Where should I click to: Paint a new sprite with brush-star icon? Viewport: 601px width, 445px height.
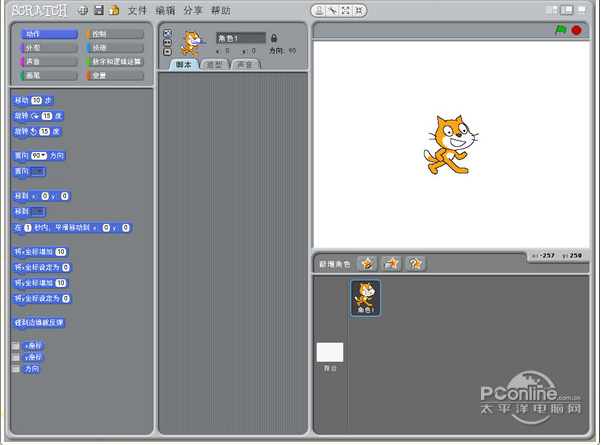click(x=368, y=264)
